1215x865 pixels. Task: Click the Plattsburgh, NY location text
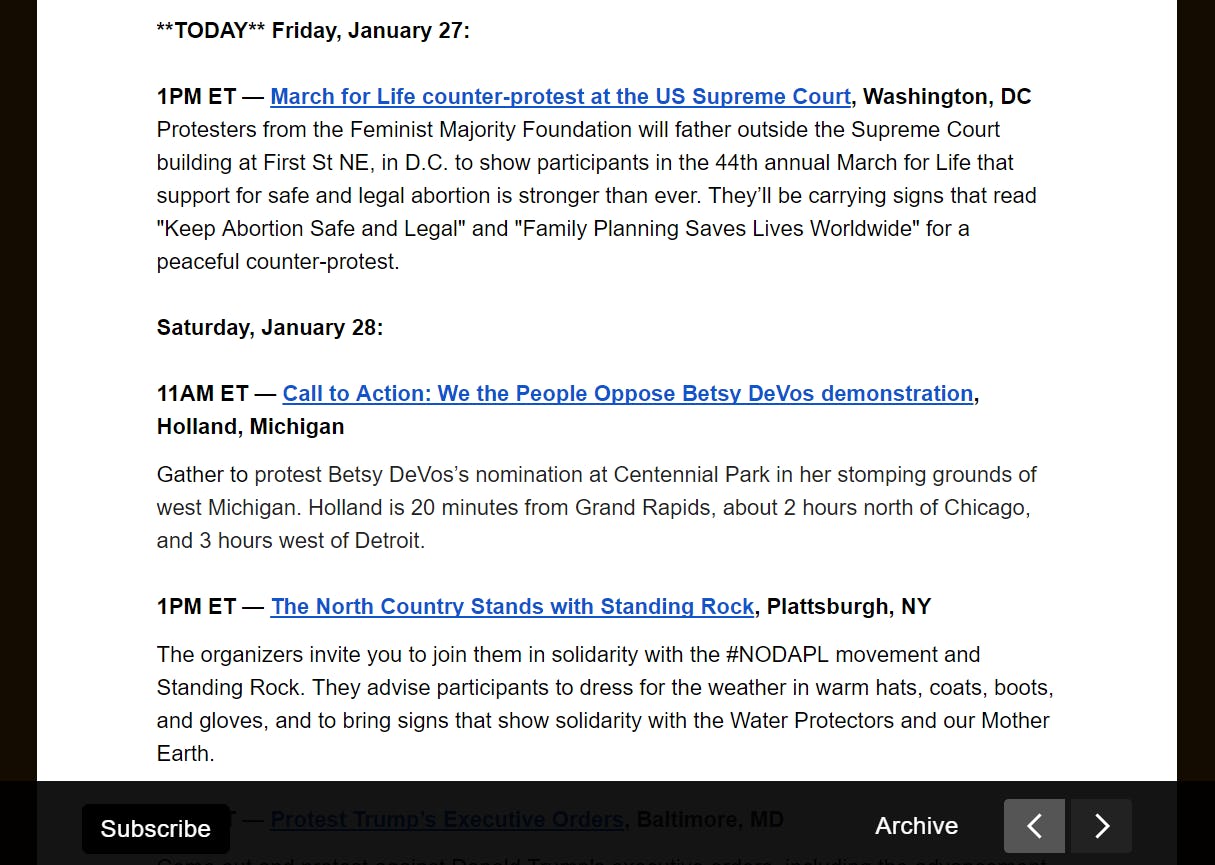click(849, 607)
